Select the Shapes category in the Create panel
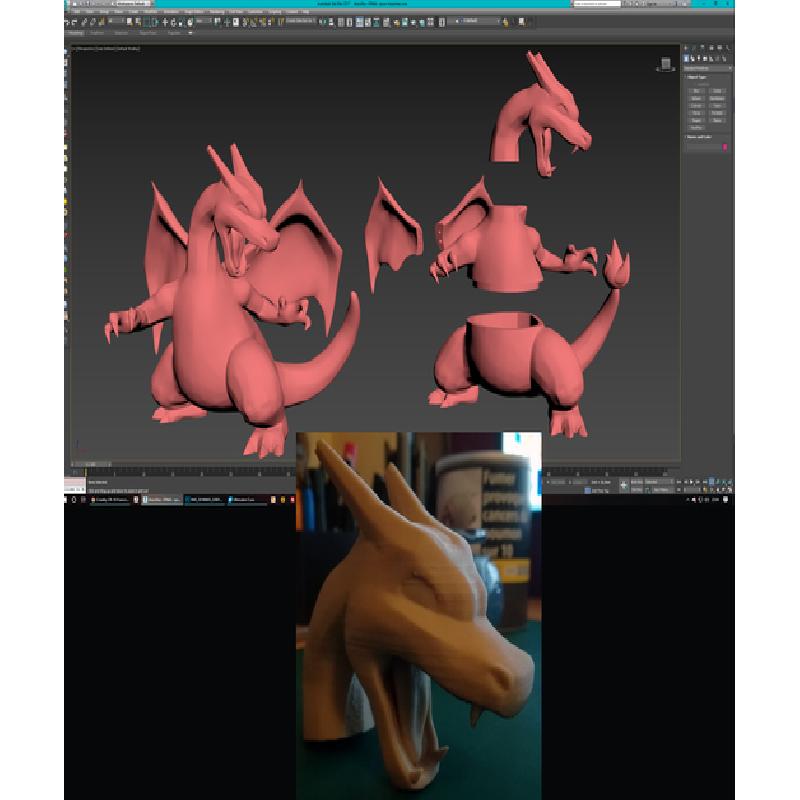 tap(693, 59)
